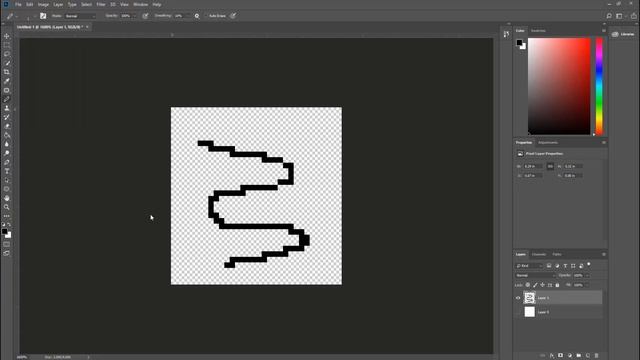Switch to the Channels tab
The width and height of the screenshot is (640, 360).
[x=539, y=254]
